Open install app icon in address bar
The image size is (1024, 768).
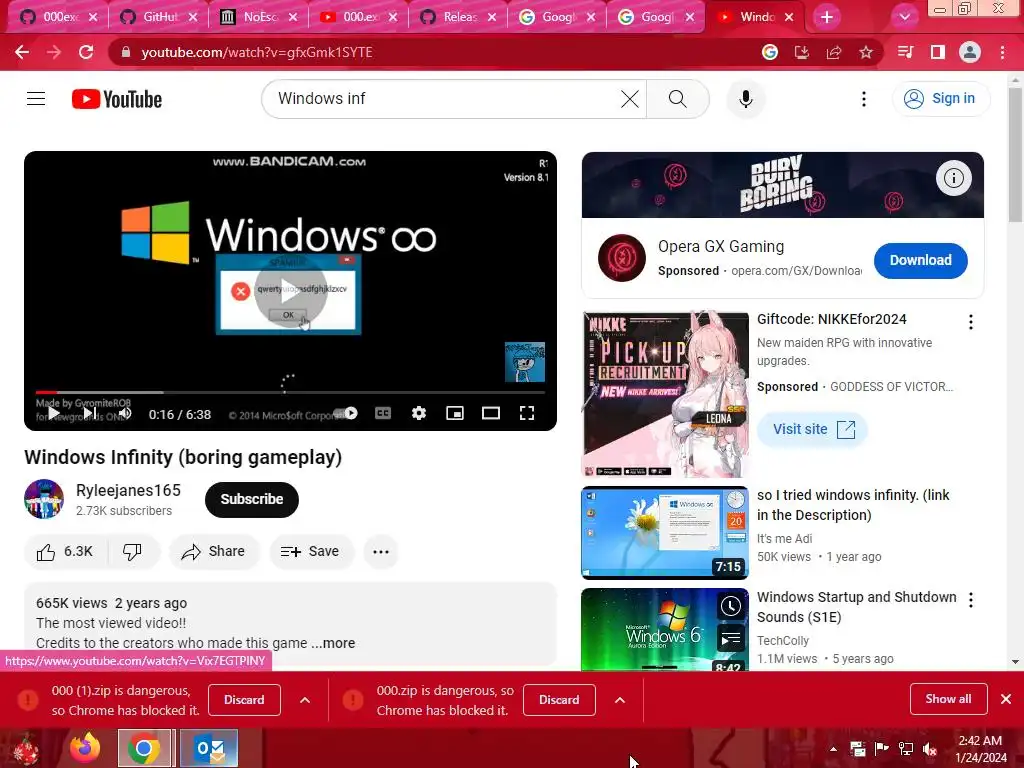(802, 52)
